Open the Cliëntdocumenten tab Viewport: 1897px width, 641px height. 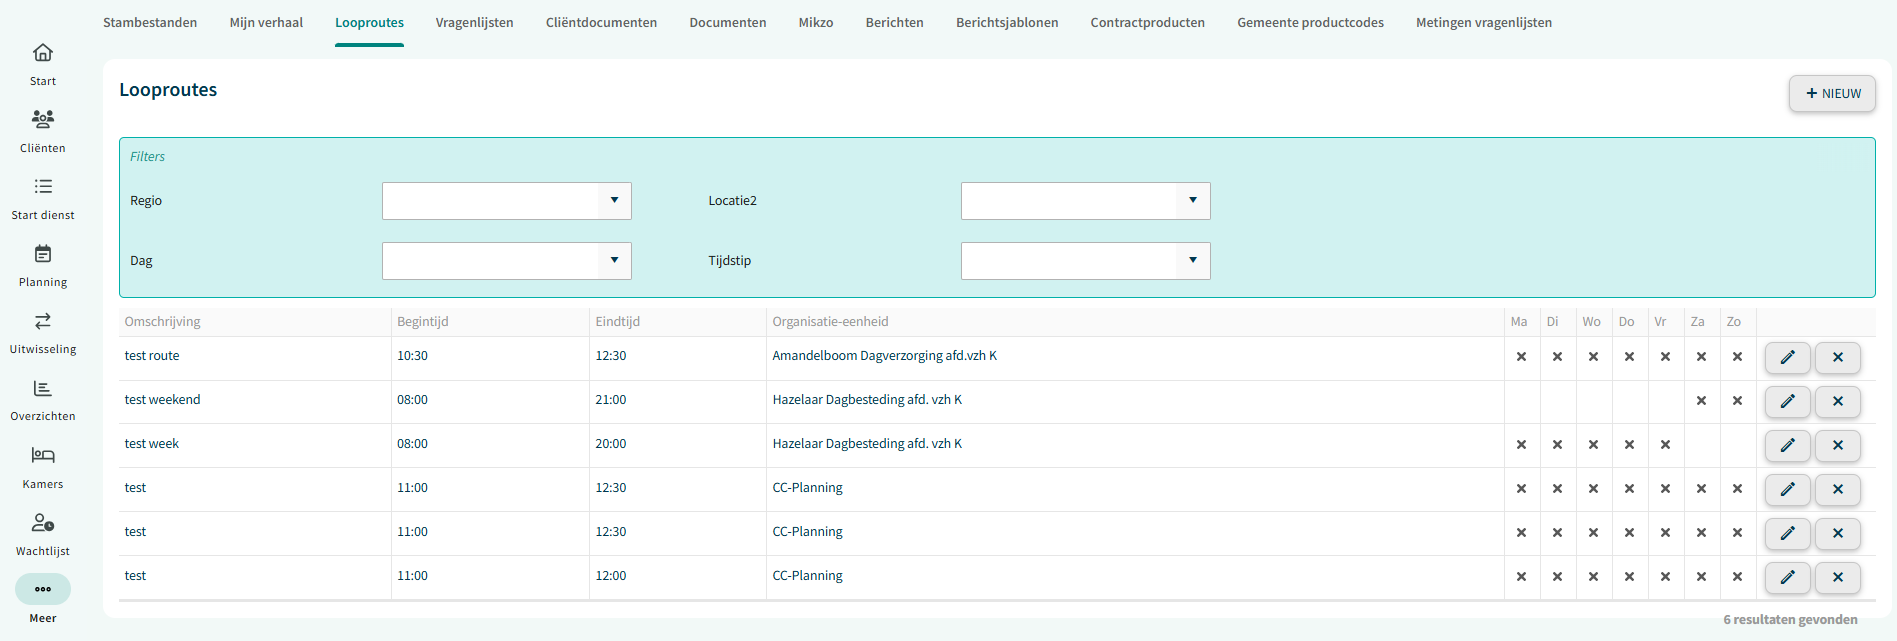coord(602,23)
